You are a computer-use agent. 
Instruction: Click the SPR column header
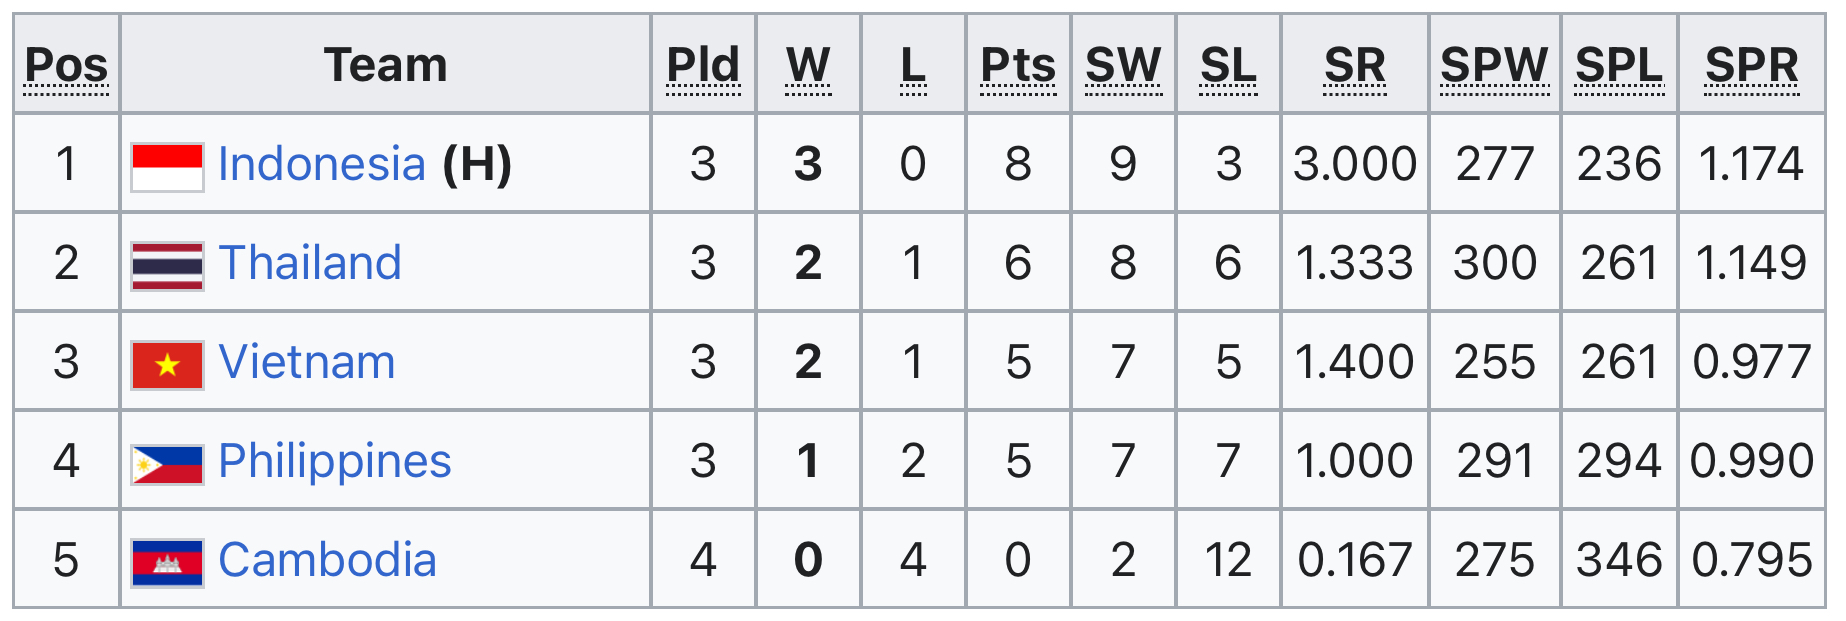[x=1752, y=66]
